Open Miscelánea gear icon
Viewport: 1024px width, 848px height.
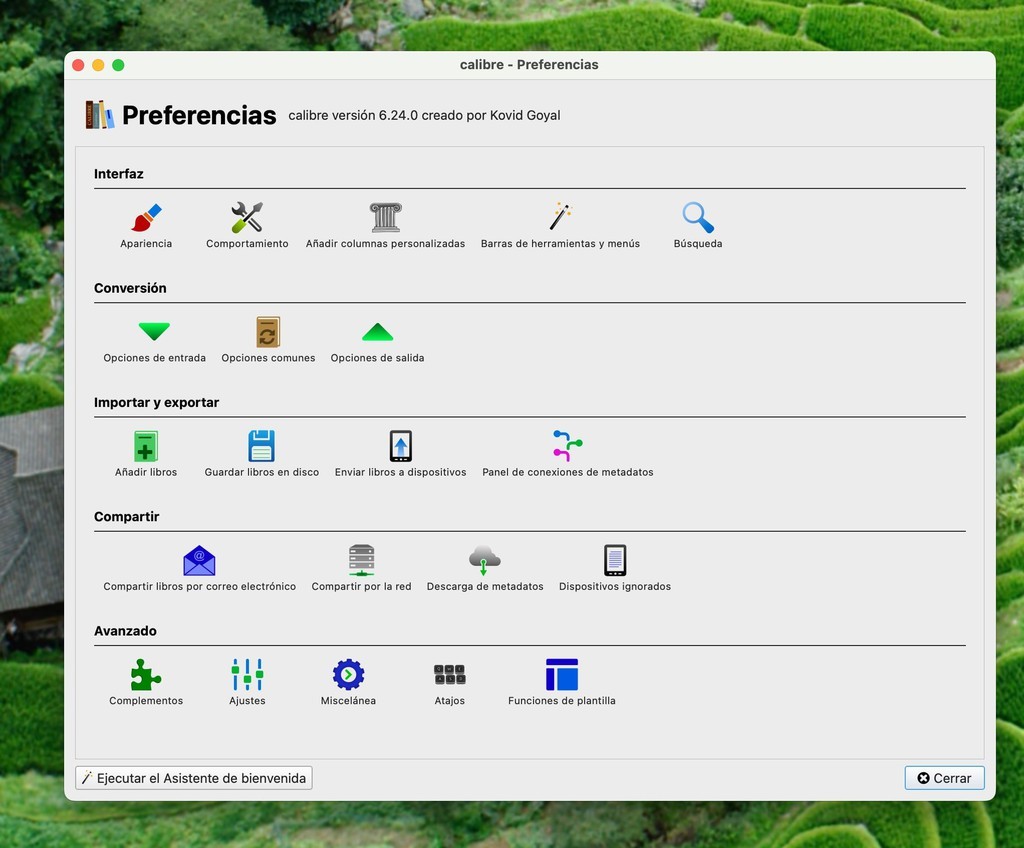pos(348,675)
